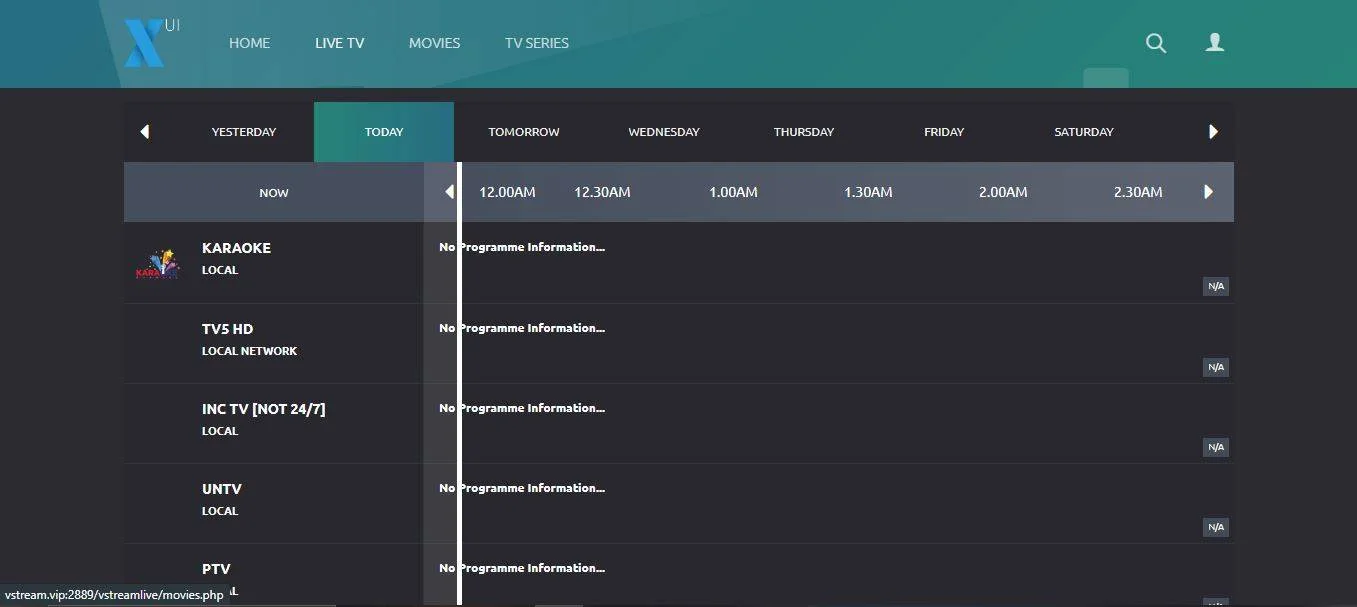This screenshot has width=1357, height=607.
Task: Select the 12.00AM time slot
Action: click(x=507, y=192)
